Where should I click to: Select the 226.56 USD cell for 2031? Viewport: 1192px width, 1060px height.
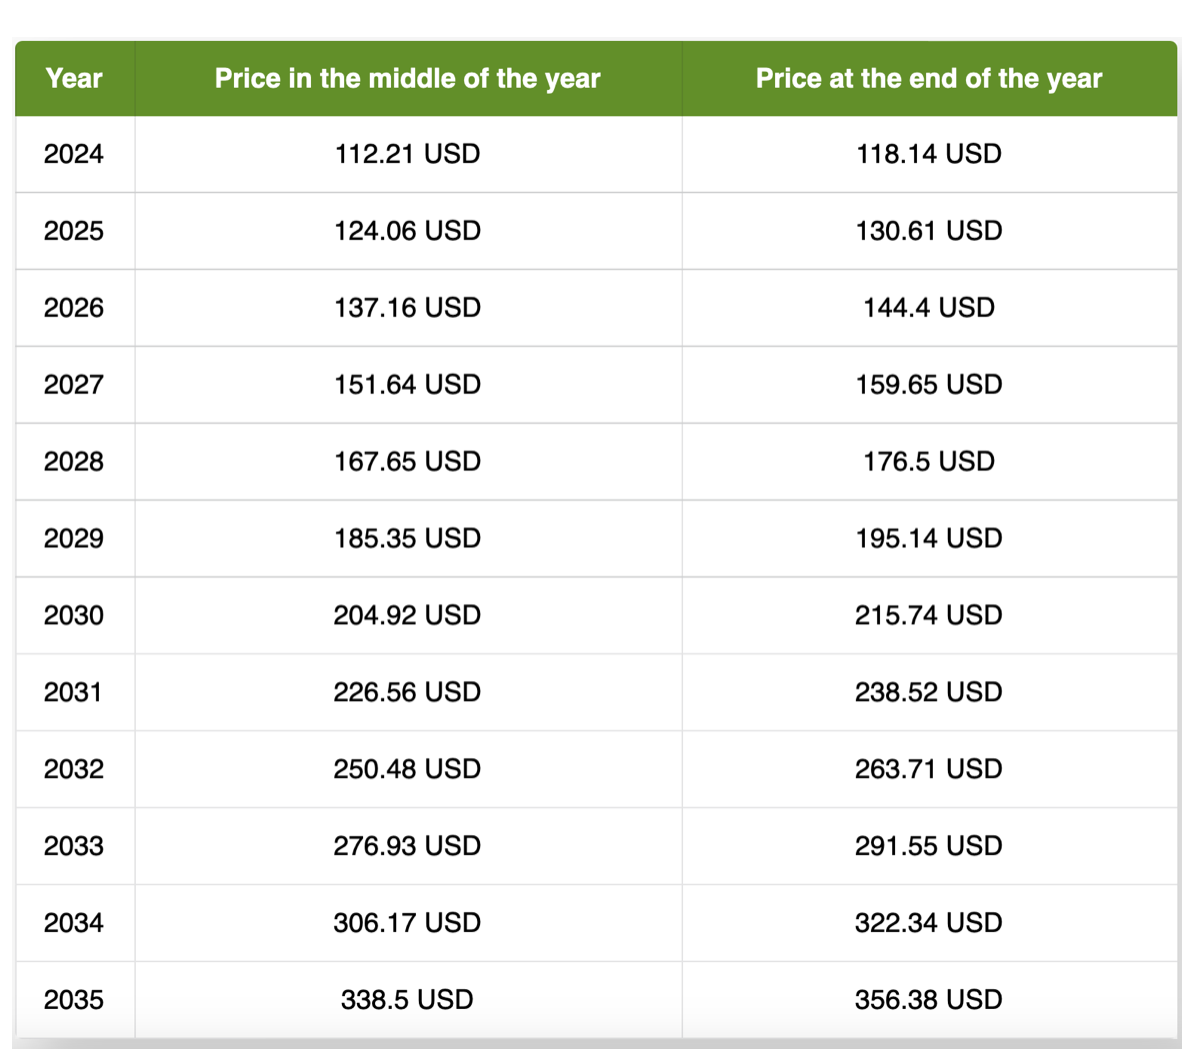[x=407, y=693]
